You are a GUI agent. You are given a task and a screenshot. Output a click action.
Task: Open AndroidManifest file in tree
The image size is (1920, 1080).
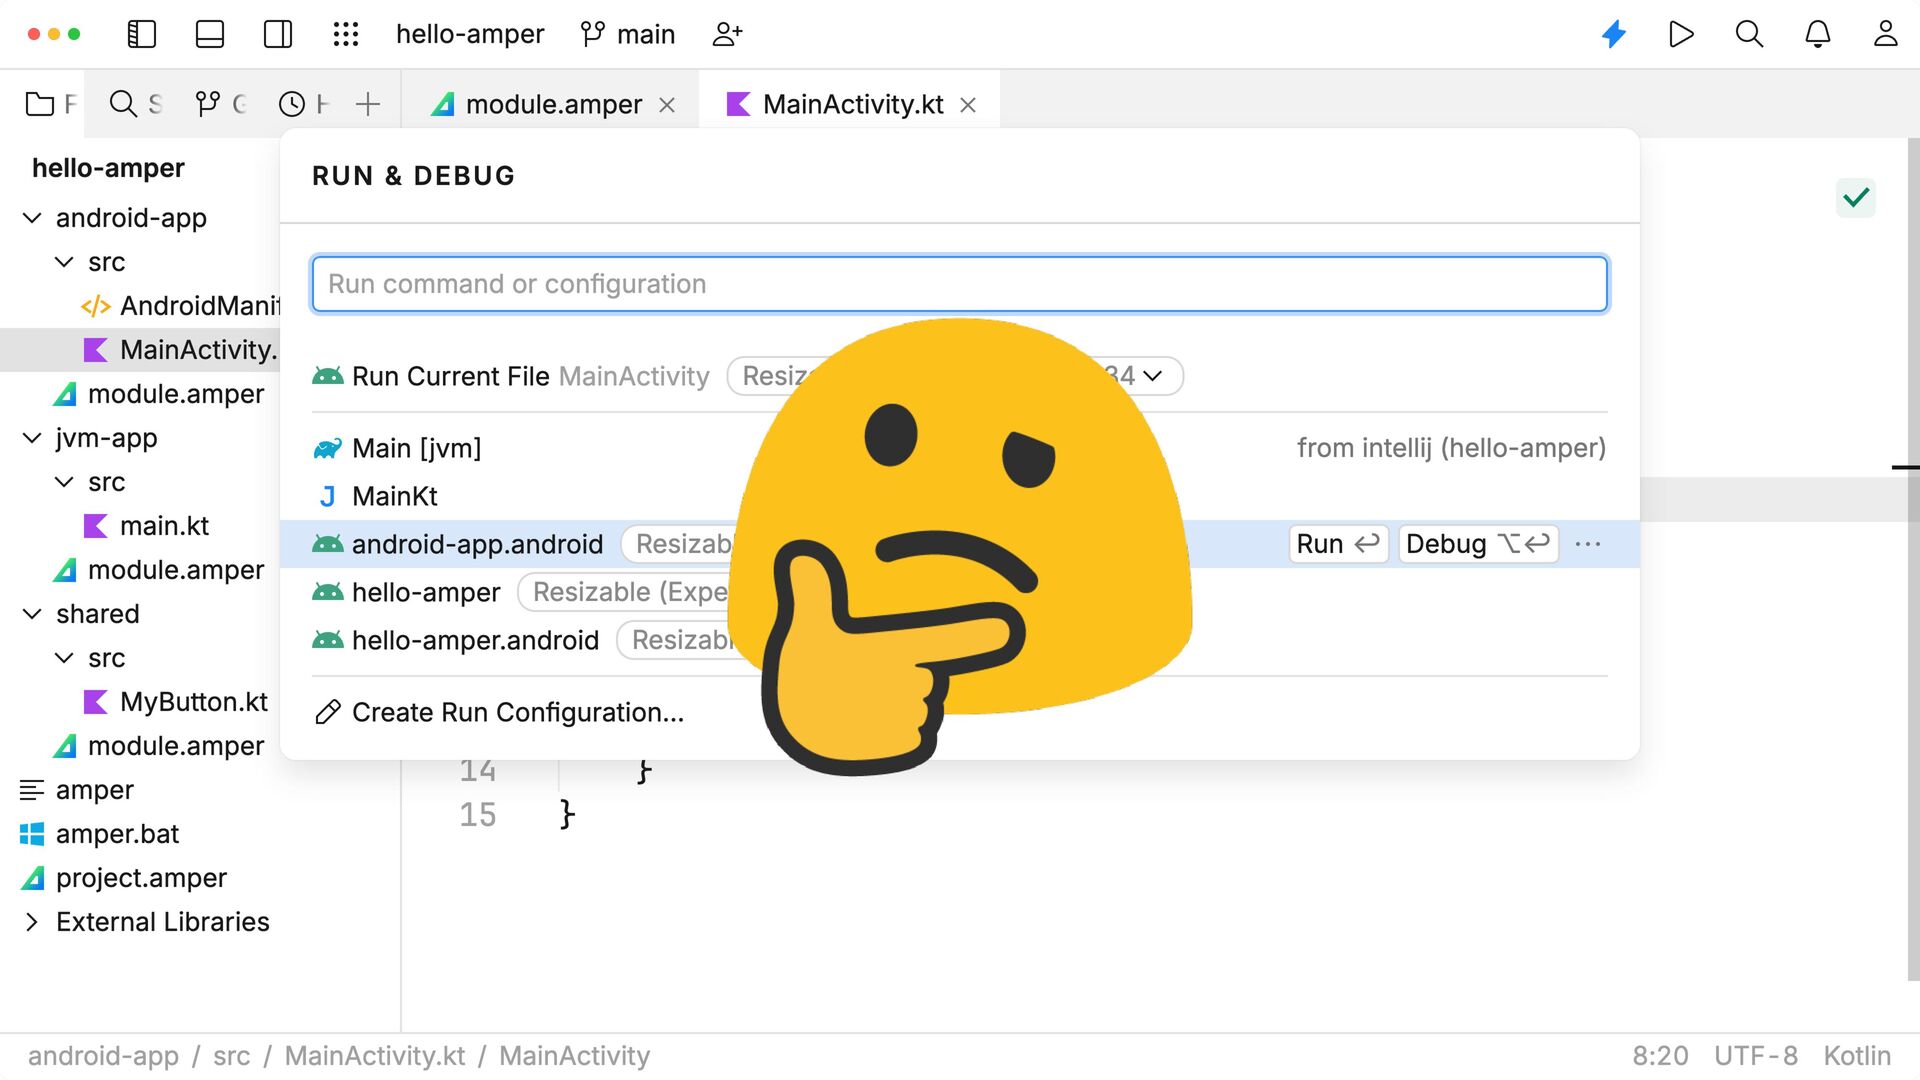click(181, 306)
